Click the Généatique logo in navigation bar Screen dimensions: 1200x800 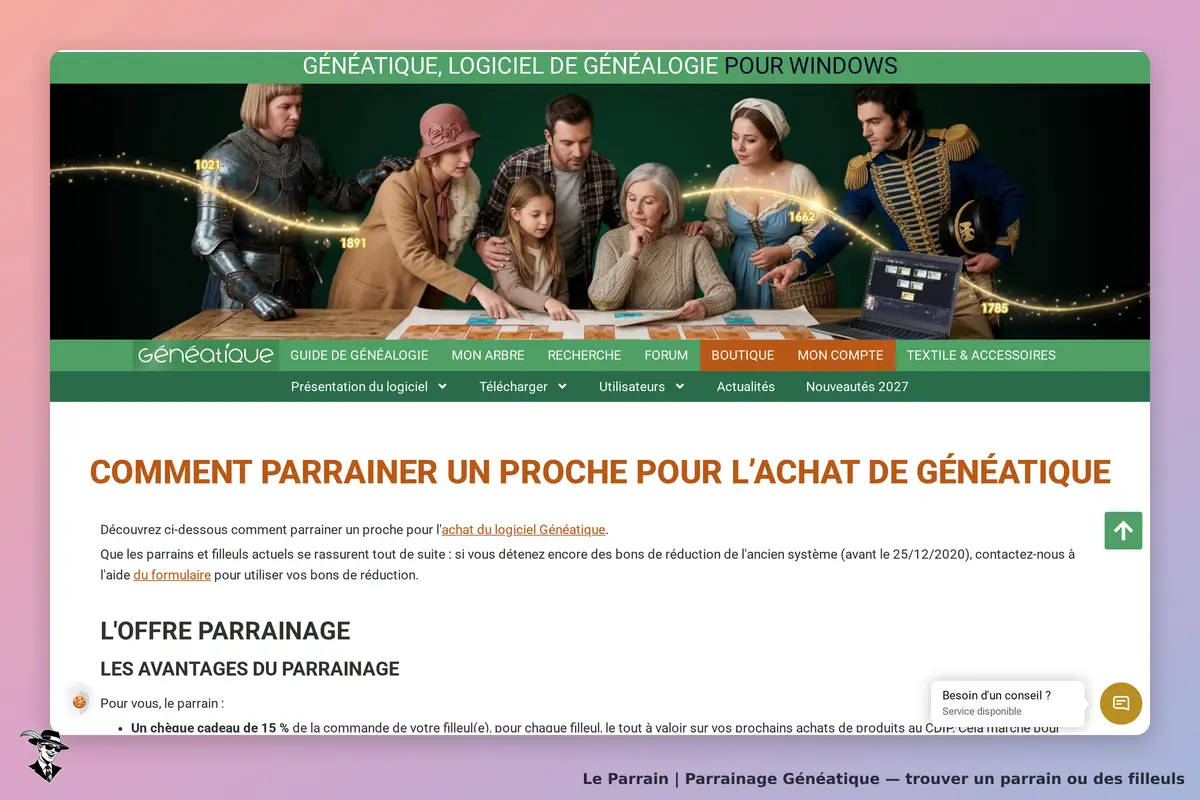point(206,355)
